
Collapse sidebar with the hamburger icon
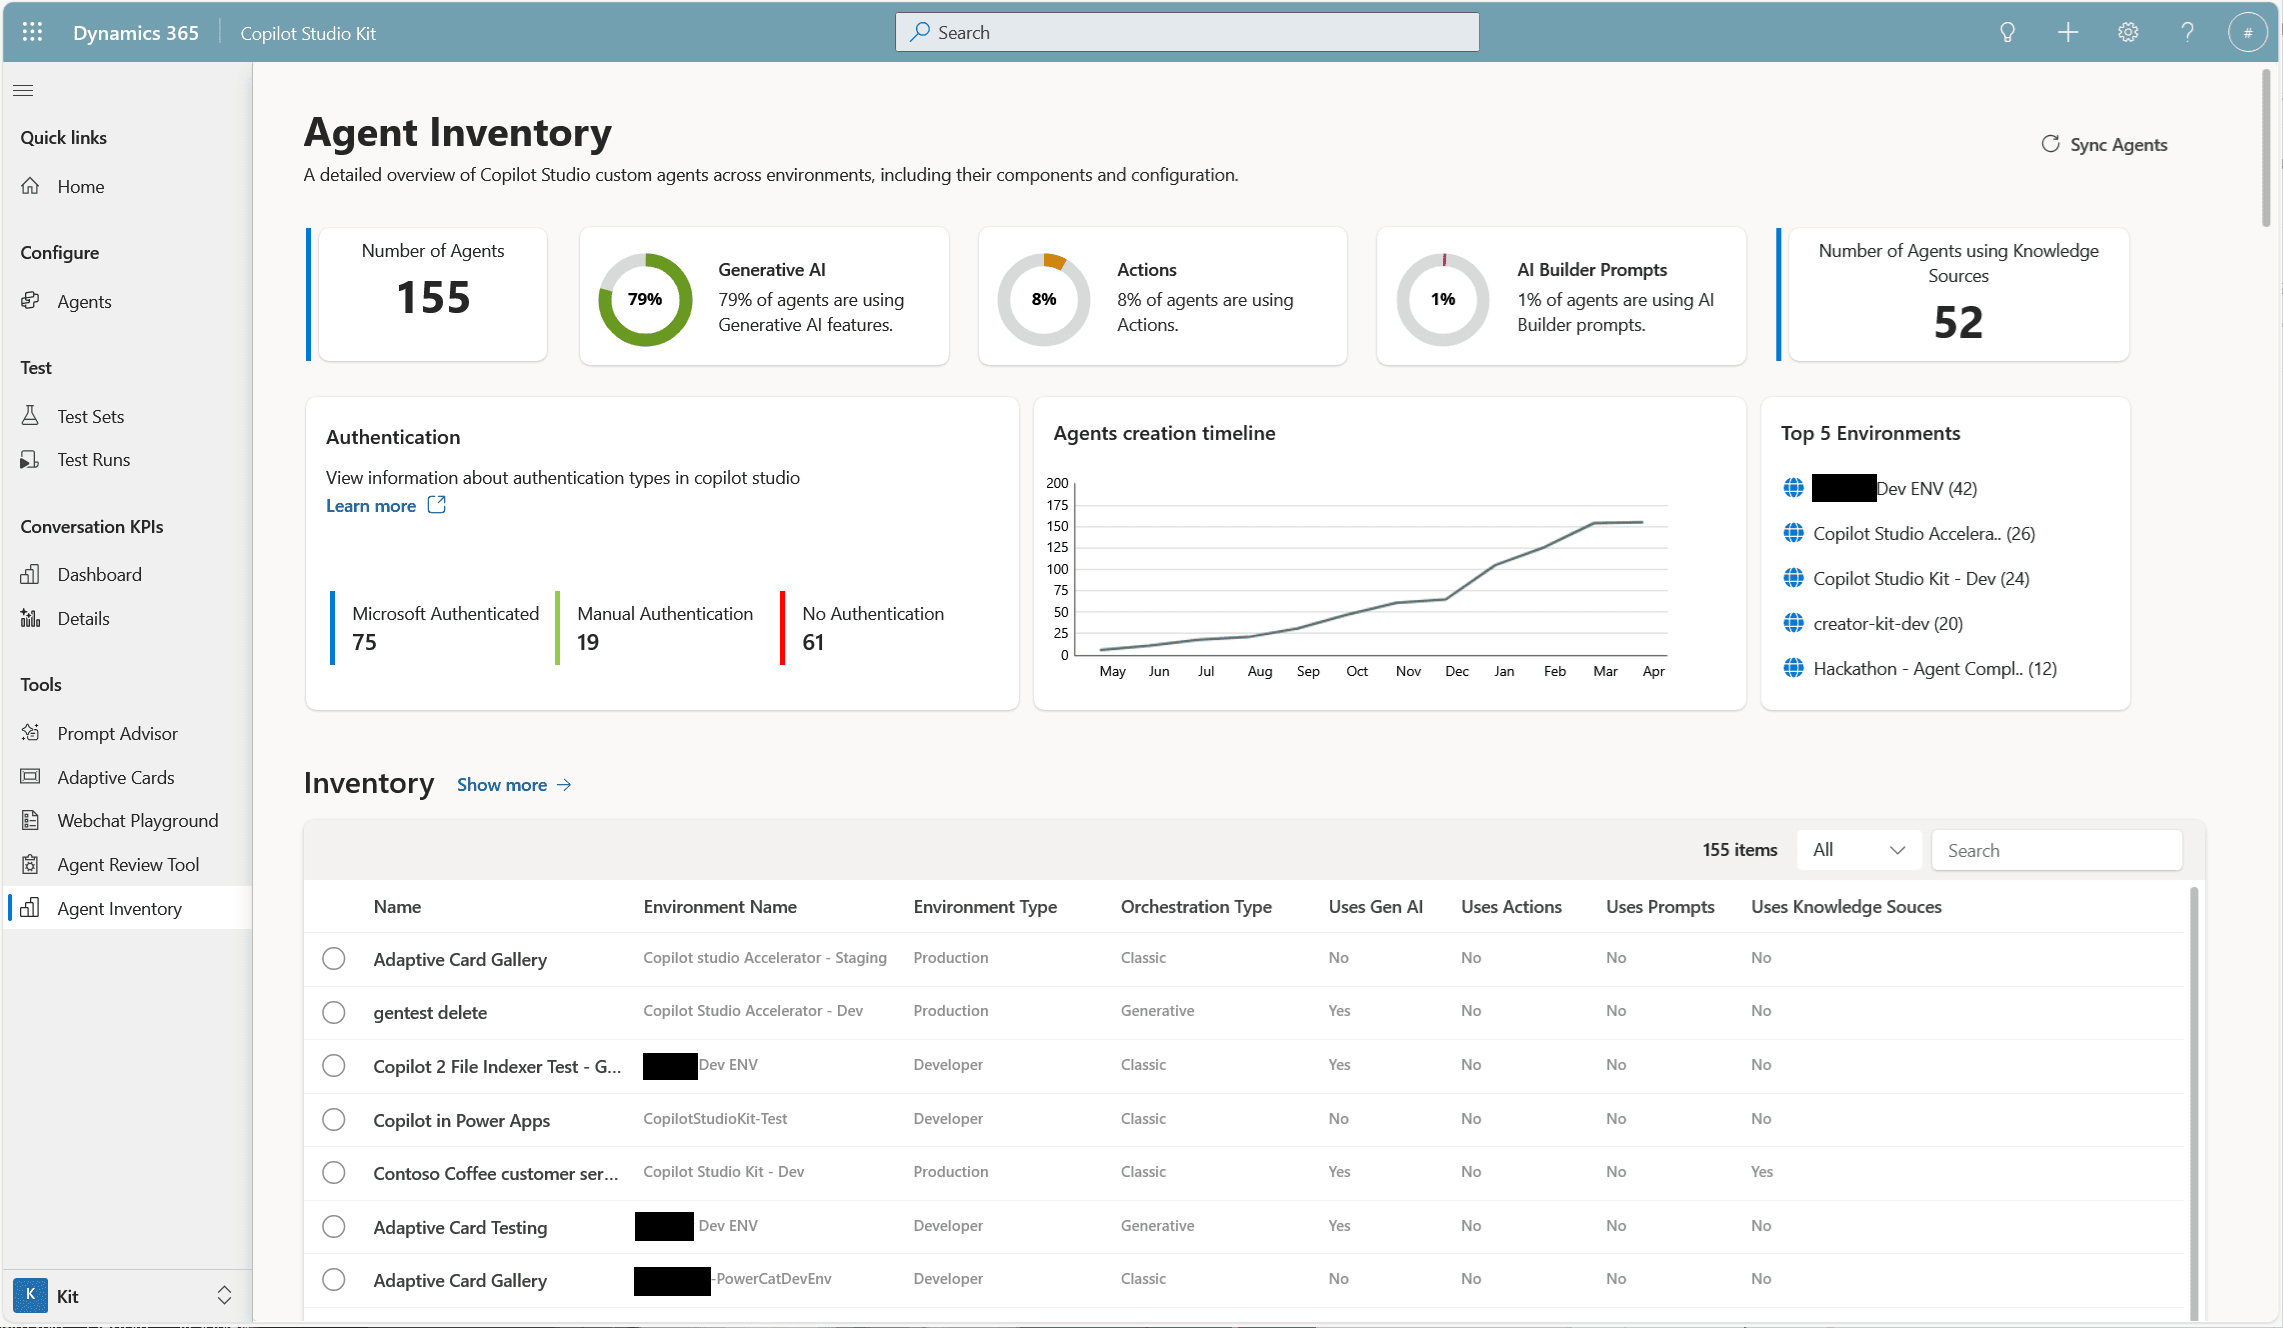point(23,90)
